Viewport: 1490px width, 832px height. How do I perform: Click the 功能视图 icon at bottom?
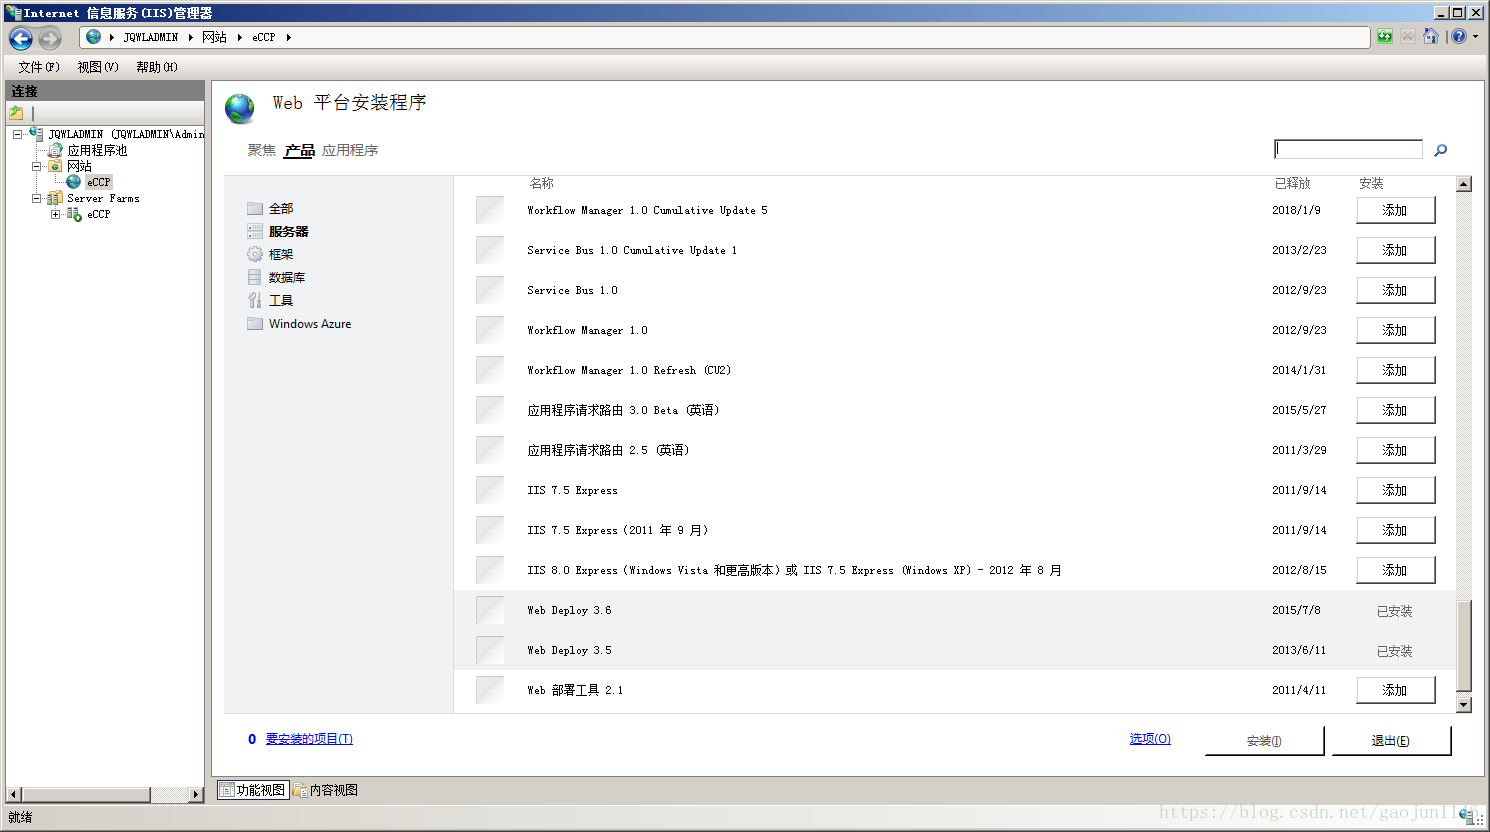pyautogui.click(x=227, y=790)
